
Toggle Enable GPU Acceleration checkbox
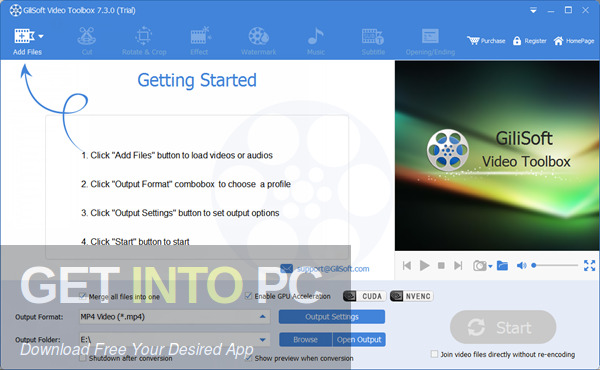tap(249, 296)
